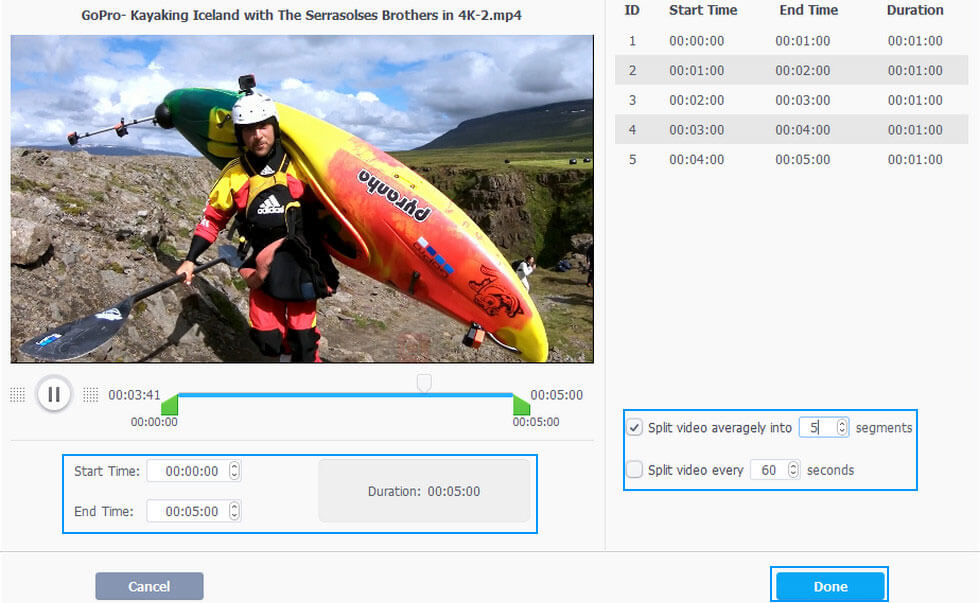Image resolution: width=980 pixels, height=603 pixels.
Task: Click the Cancel button
Action: click(149, 586)
